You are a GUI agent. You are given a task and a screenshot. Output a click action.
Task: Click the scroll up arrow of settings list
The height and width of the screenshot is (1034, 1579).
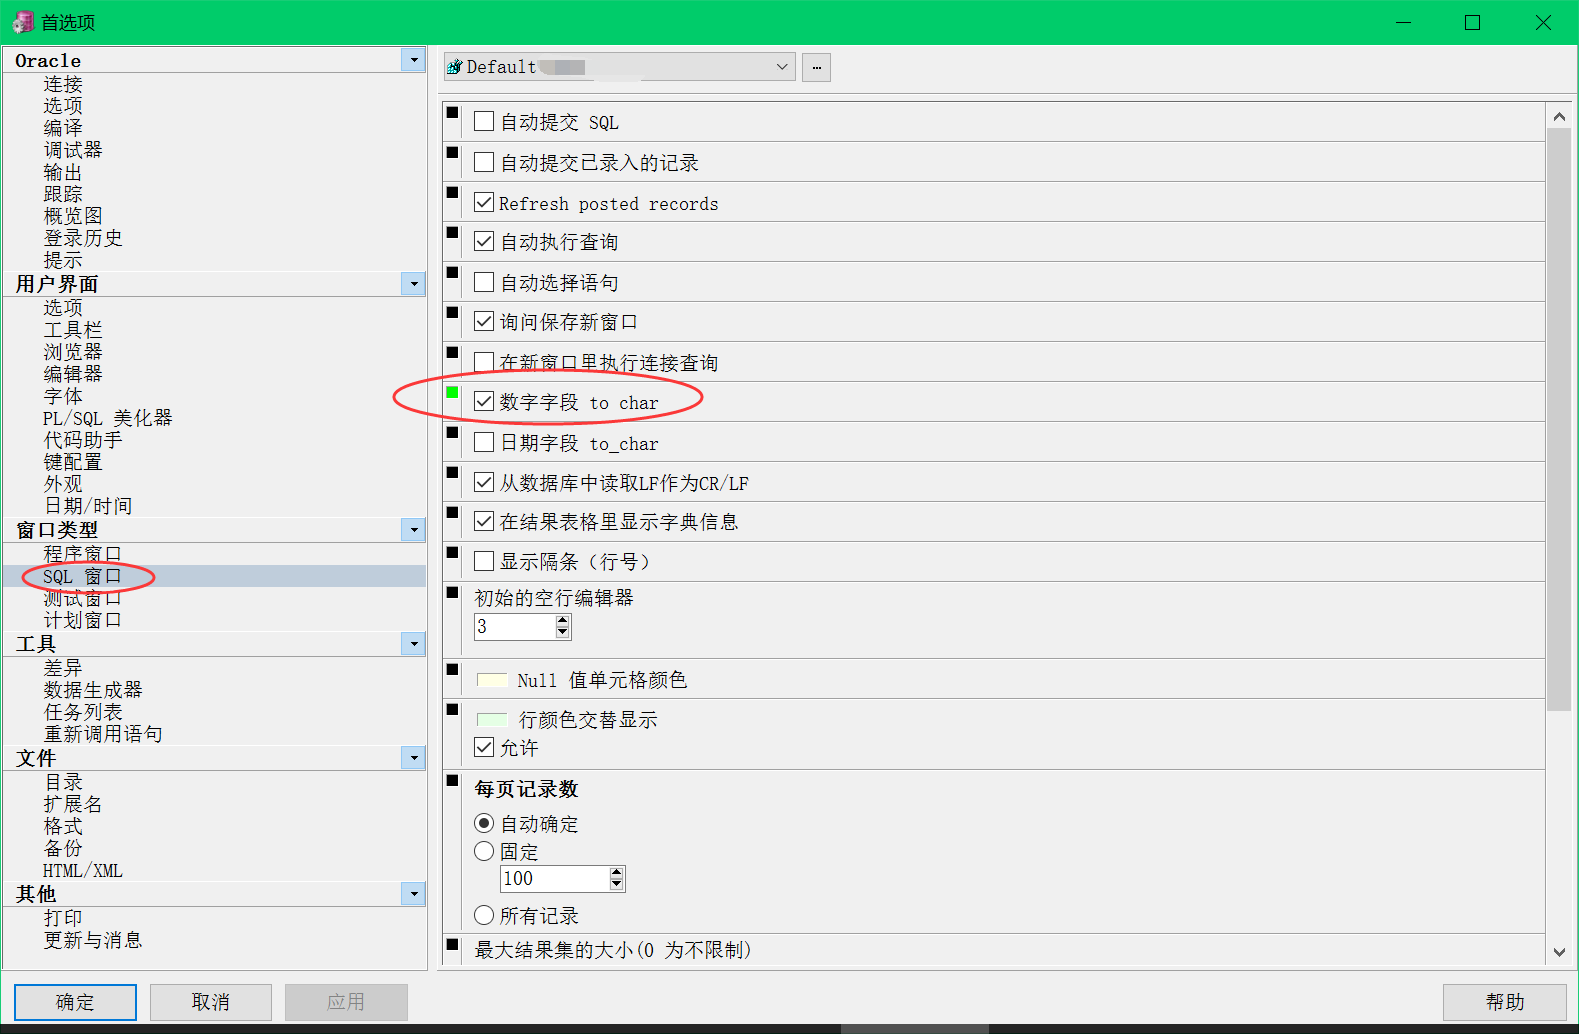(1559, 116)
